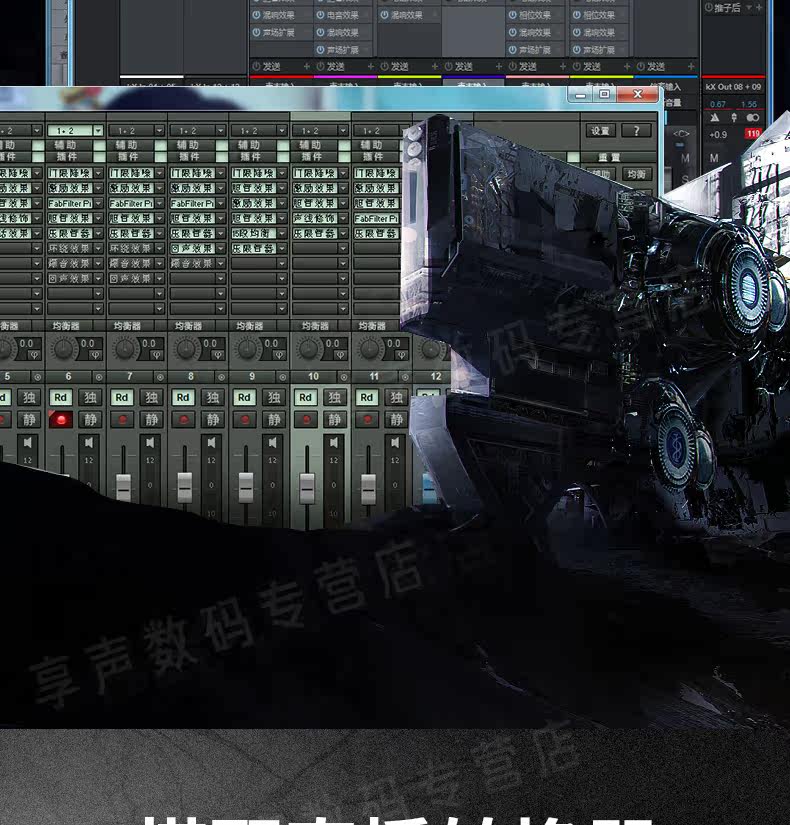Arm record on mixer channel 10
790x825 pixels.
click(306, 420)
